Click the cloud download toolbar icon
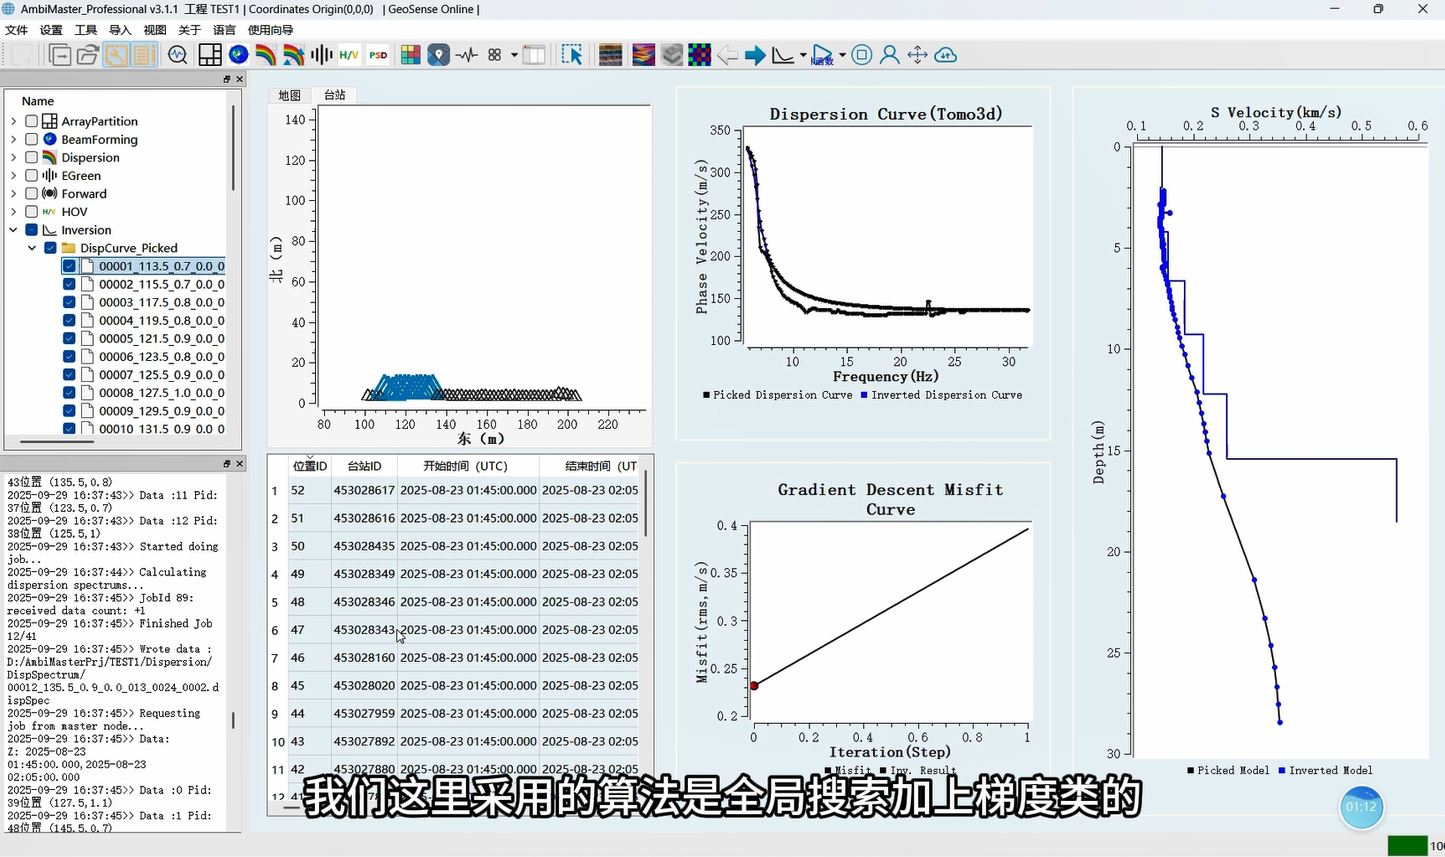 (945, 54)
